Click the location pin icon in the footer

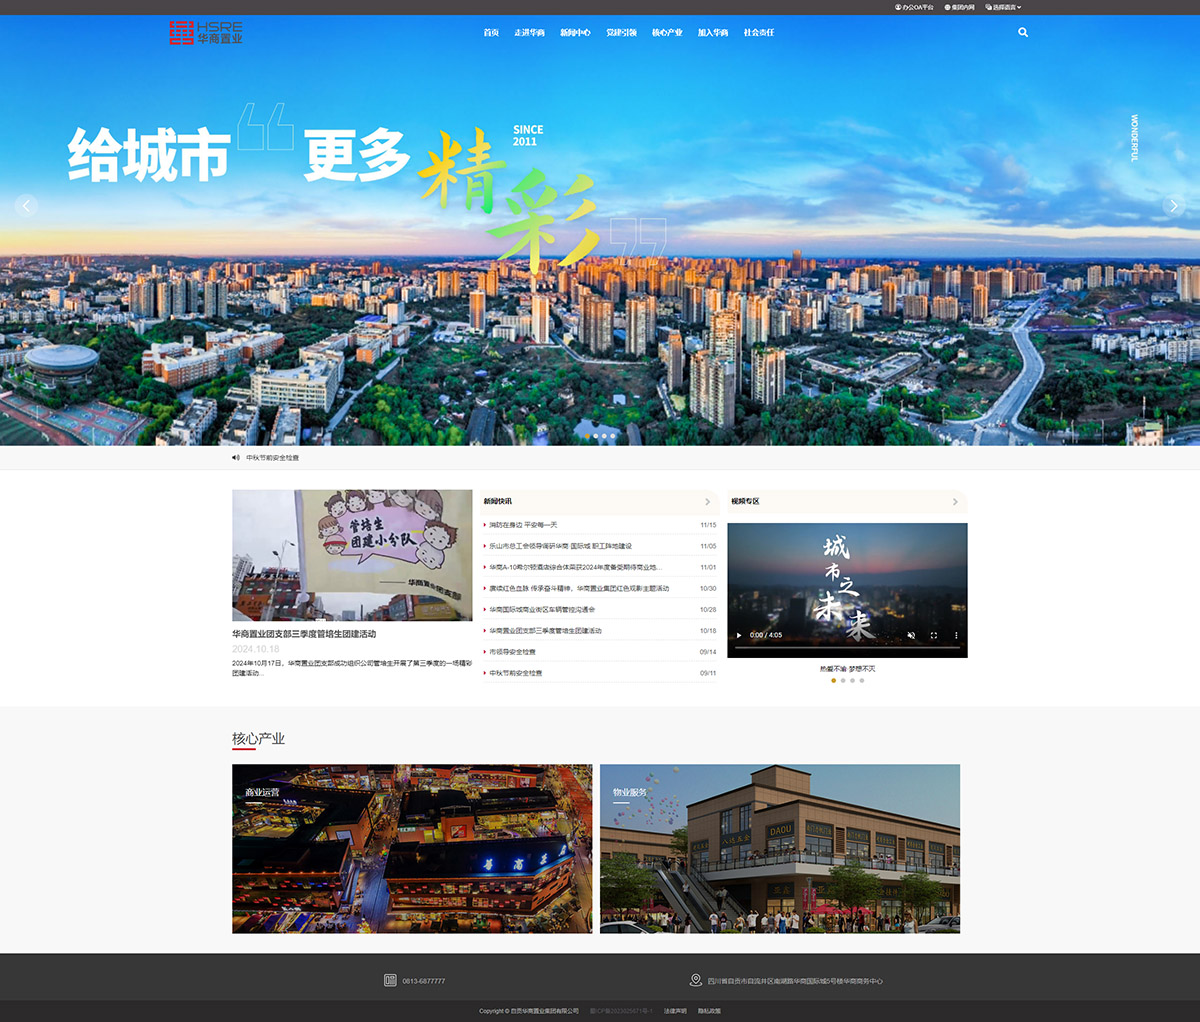[x=696, y=981]
